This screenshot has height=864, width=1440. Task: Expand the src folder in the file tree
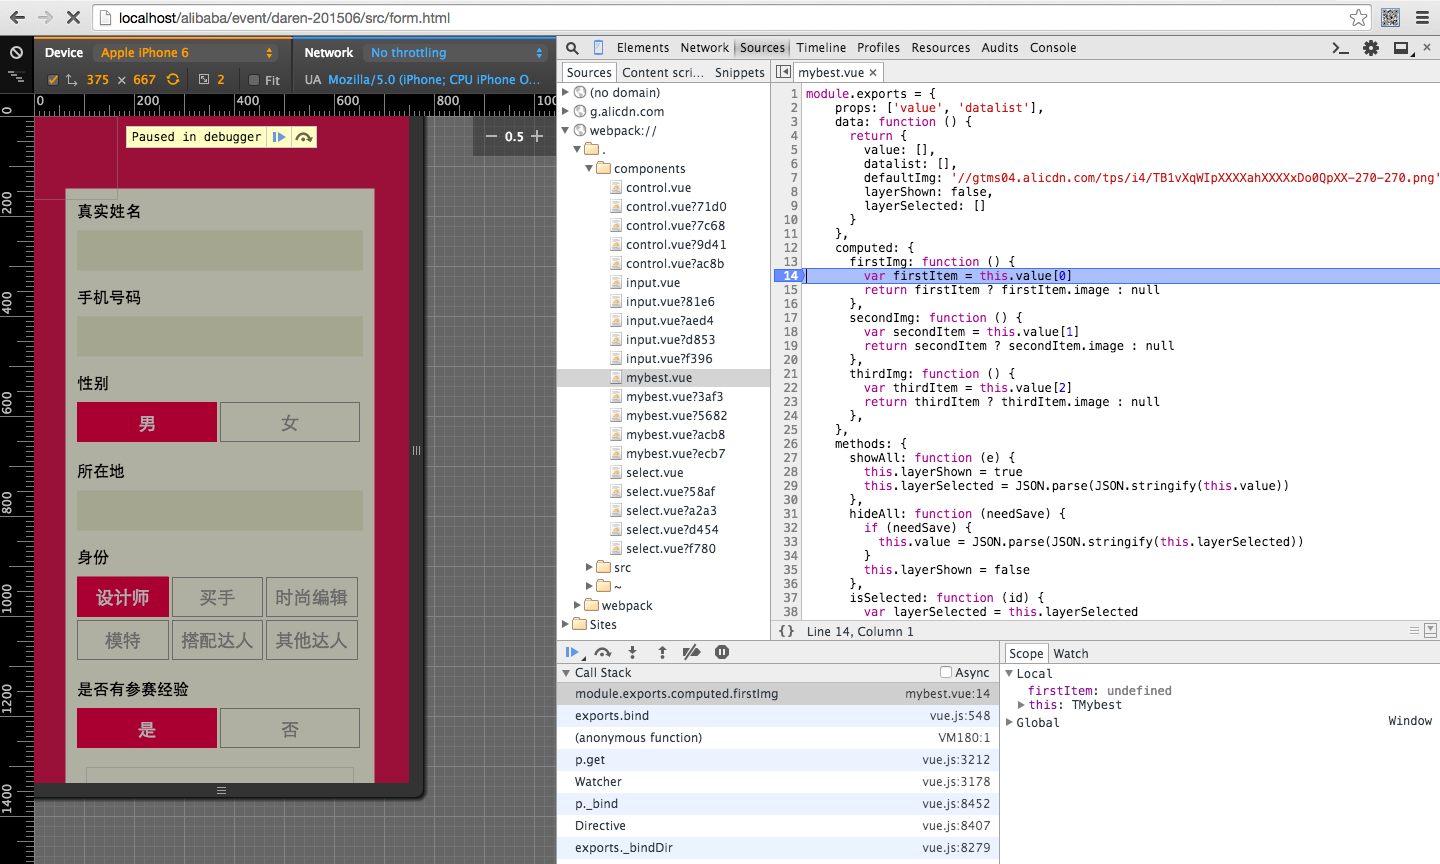tap(590, 567)
